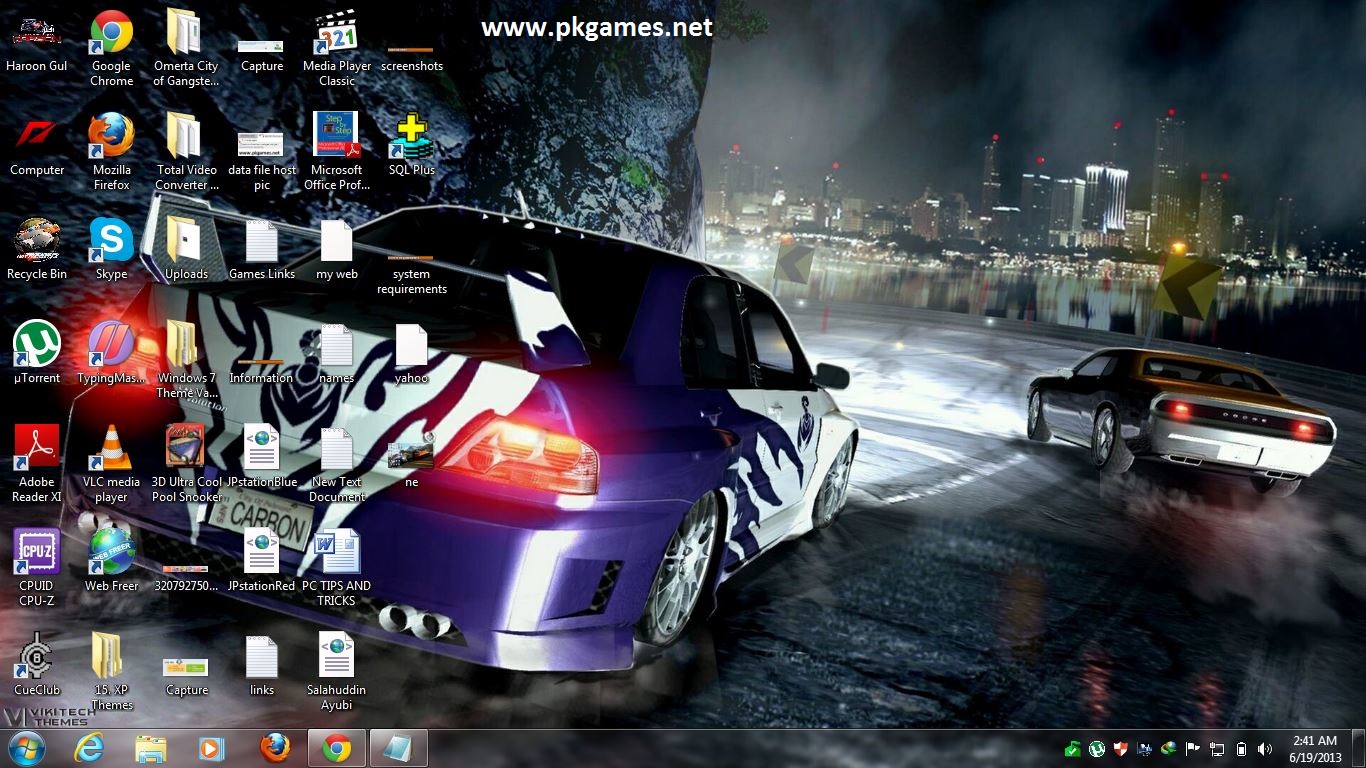This screenshot has width=1366, height=768.
Task: Select the 'ne' image thumbnail icon
Action: [x=411, y=459]
